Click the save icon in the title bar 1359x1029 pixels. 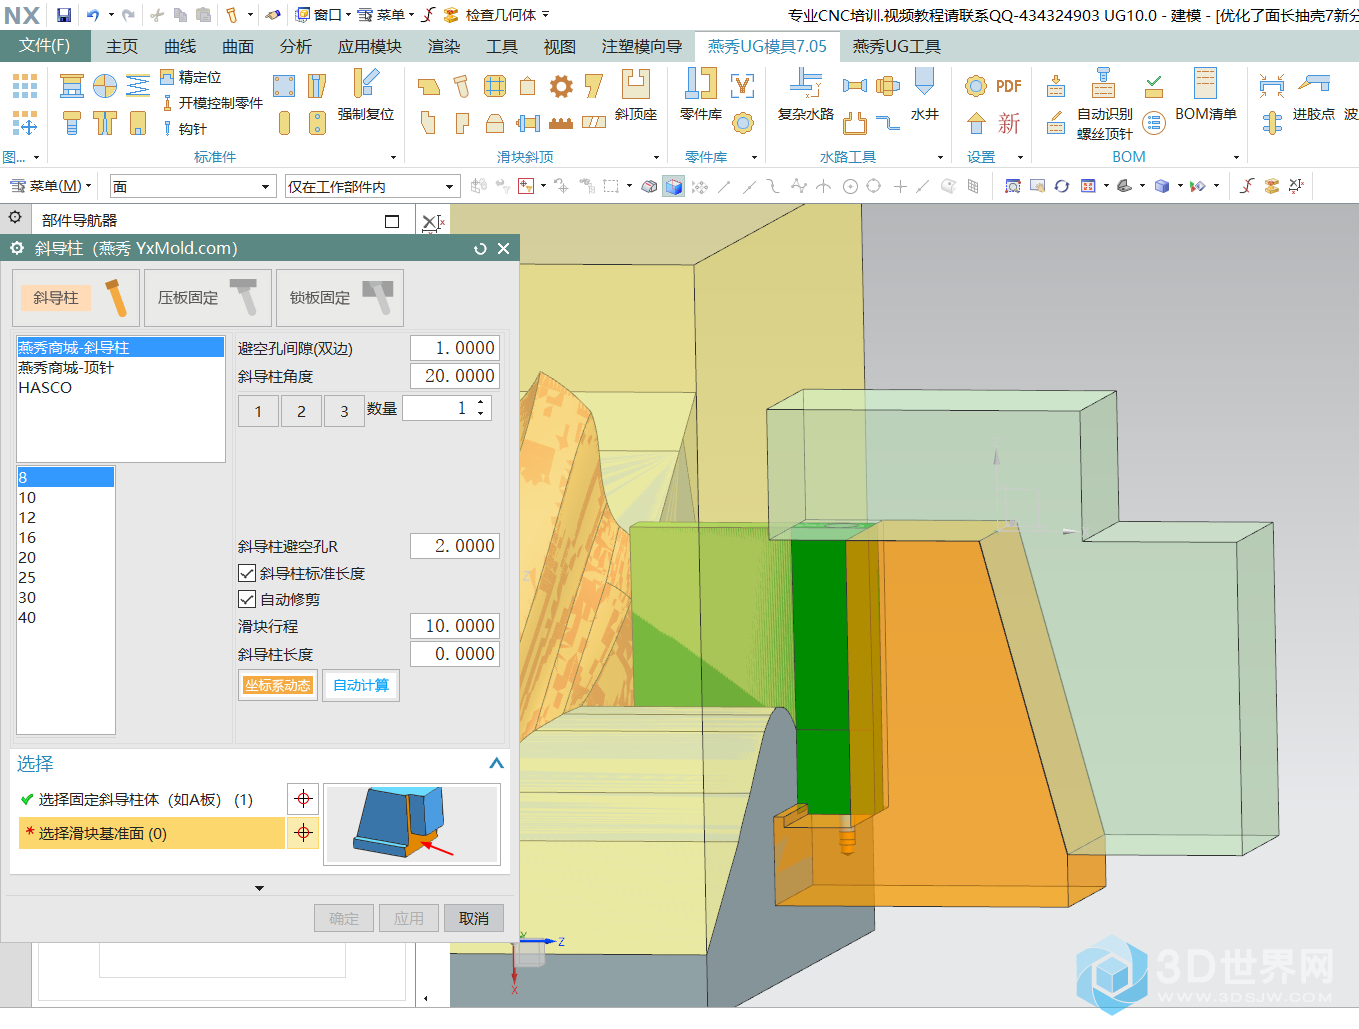click(64, 15)
